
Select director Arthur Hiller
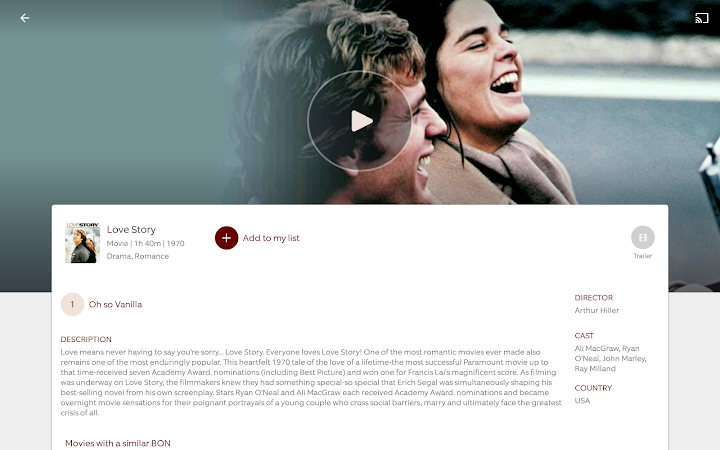pos(596,310)
